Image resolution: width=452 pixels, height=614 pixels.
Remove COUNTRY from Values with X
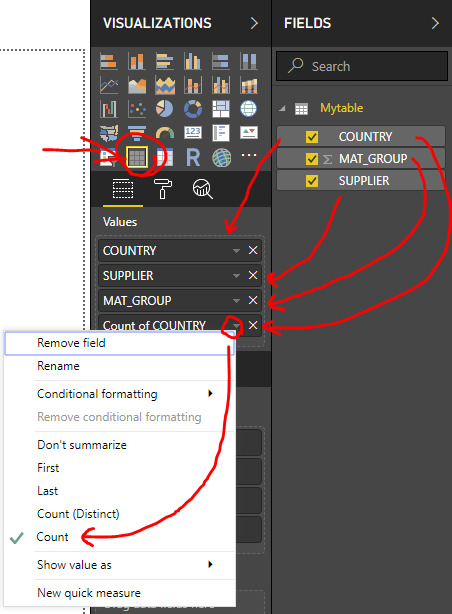click(253, 250)
